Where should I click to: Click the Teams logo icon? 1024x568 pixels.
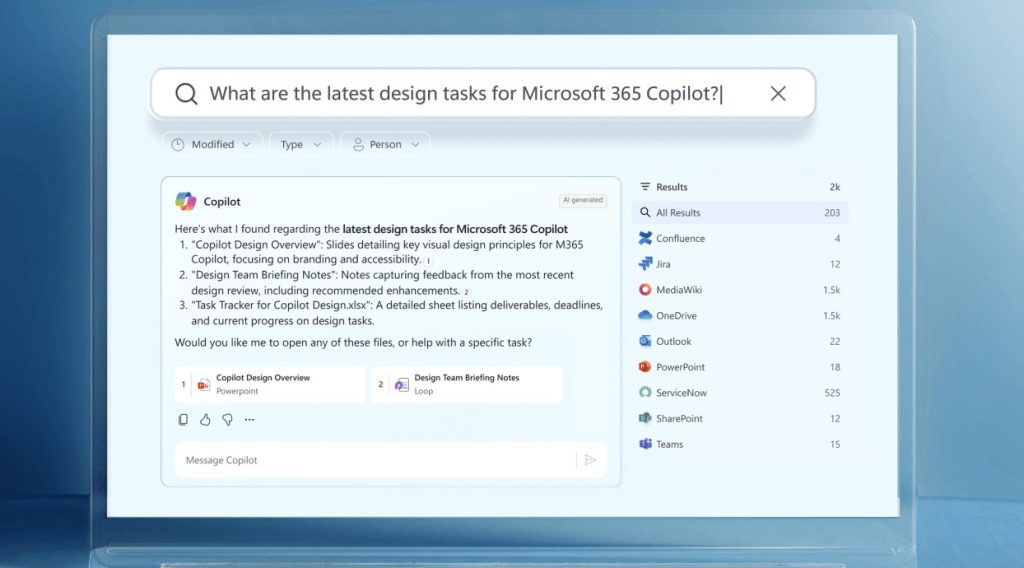coord(645,444)
